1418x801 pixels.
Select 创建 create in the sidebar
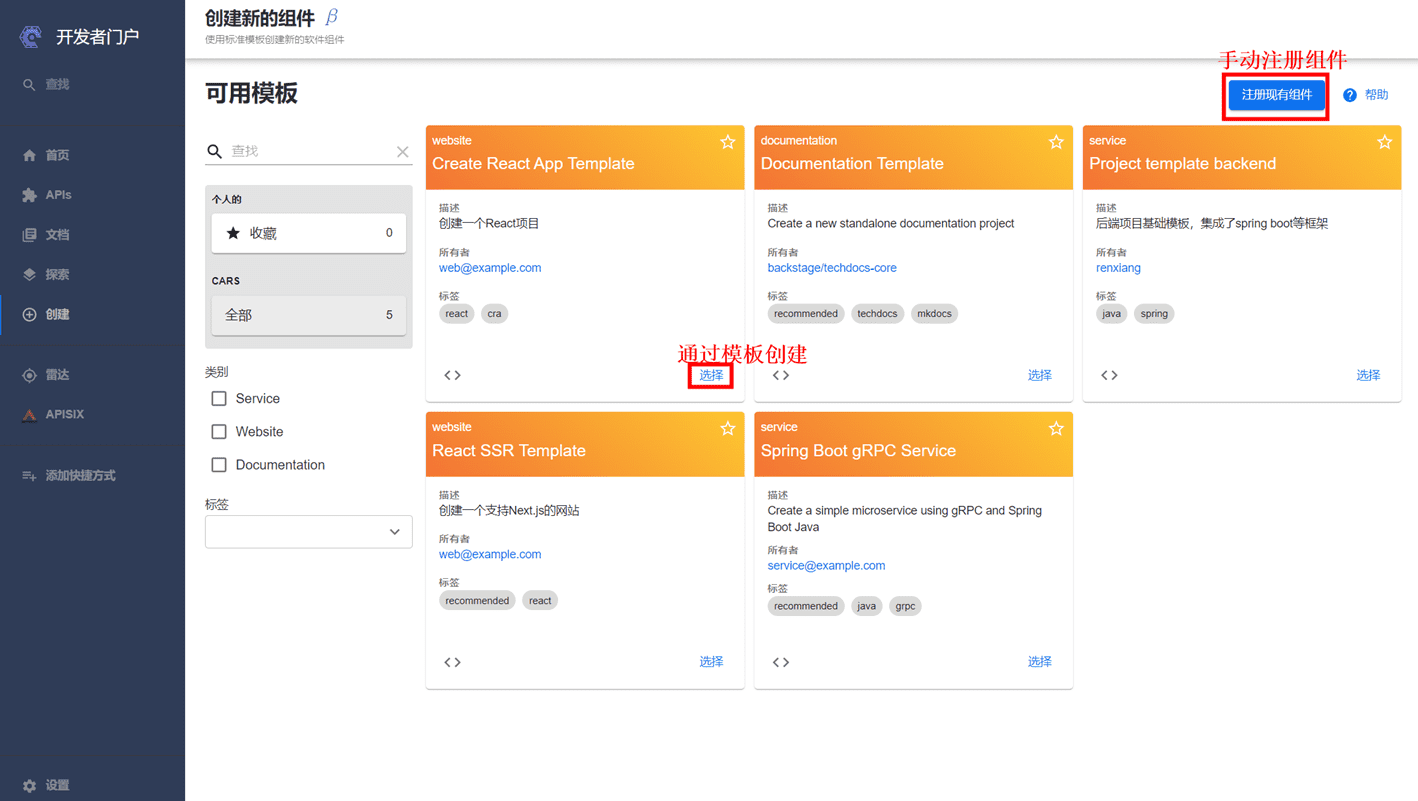tap(92, 314)
